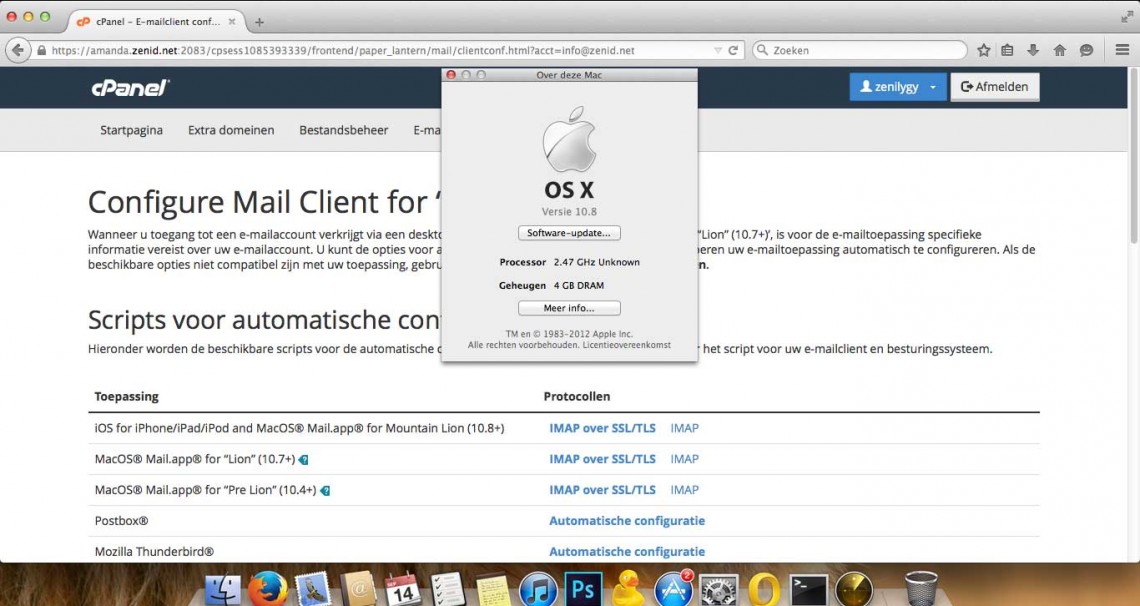This screenshot has width=1140, height=606.
Task: Choose plain IMAP for "Pre Lion" (10.4+)
Action: (x=685, y=490)
